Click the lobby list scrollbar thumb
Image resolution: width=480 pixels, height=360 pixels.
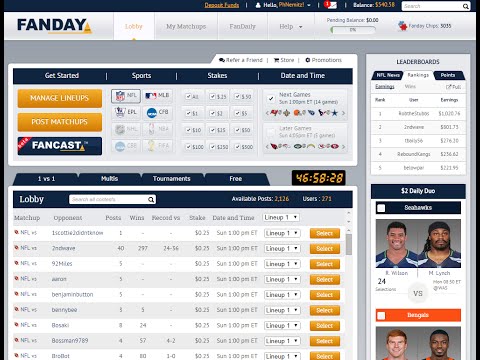tap(349, 244)
